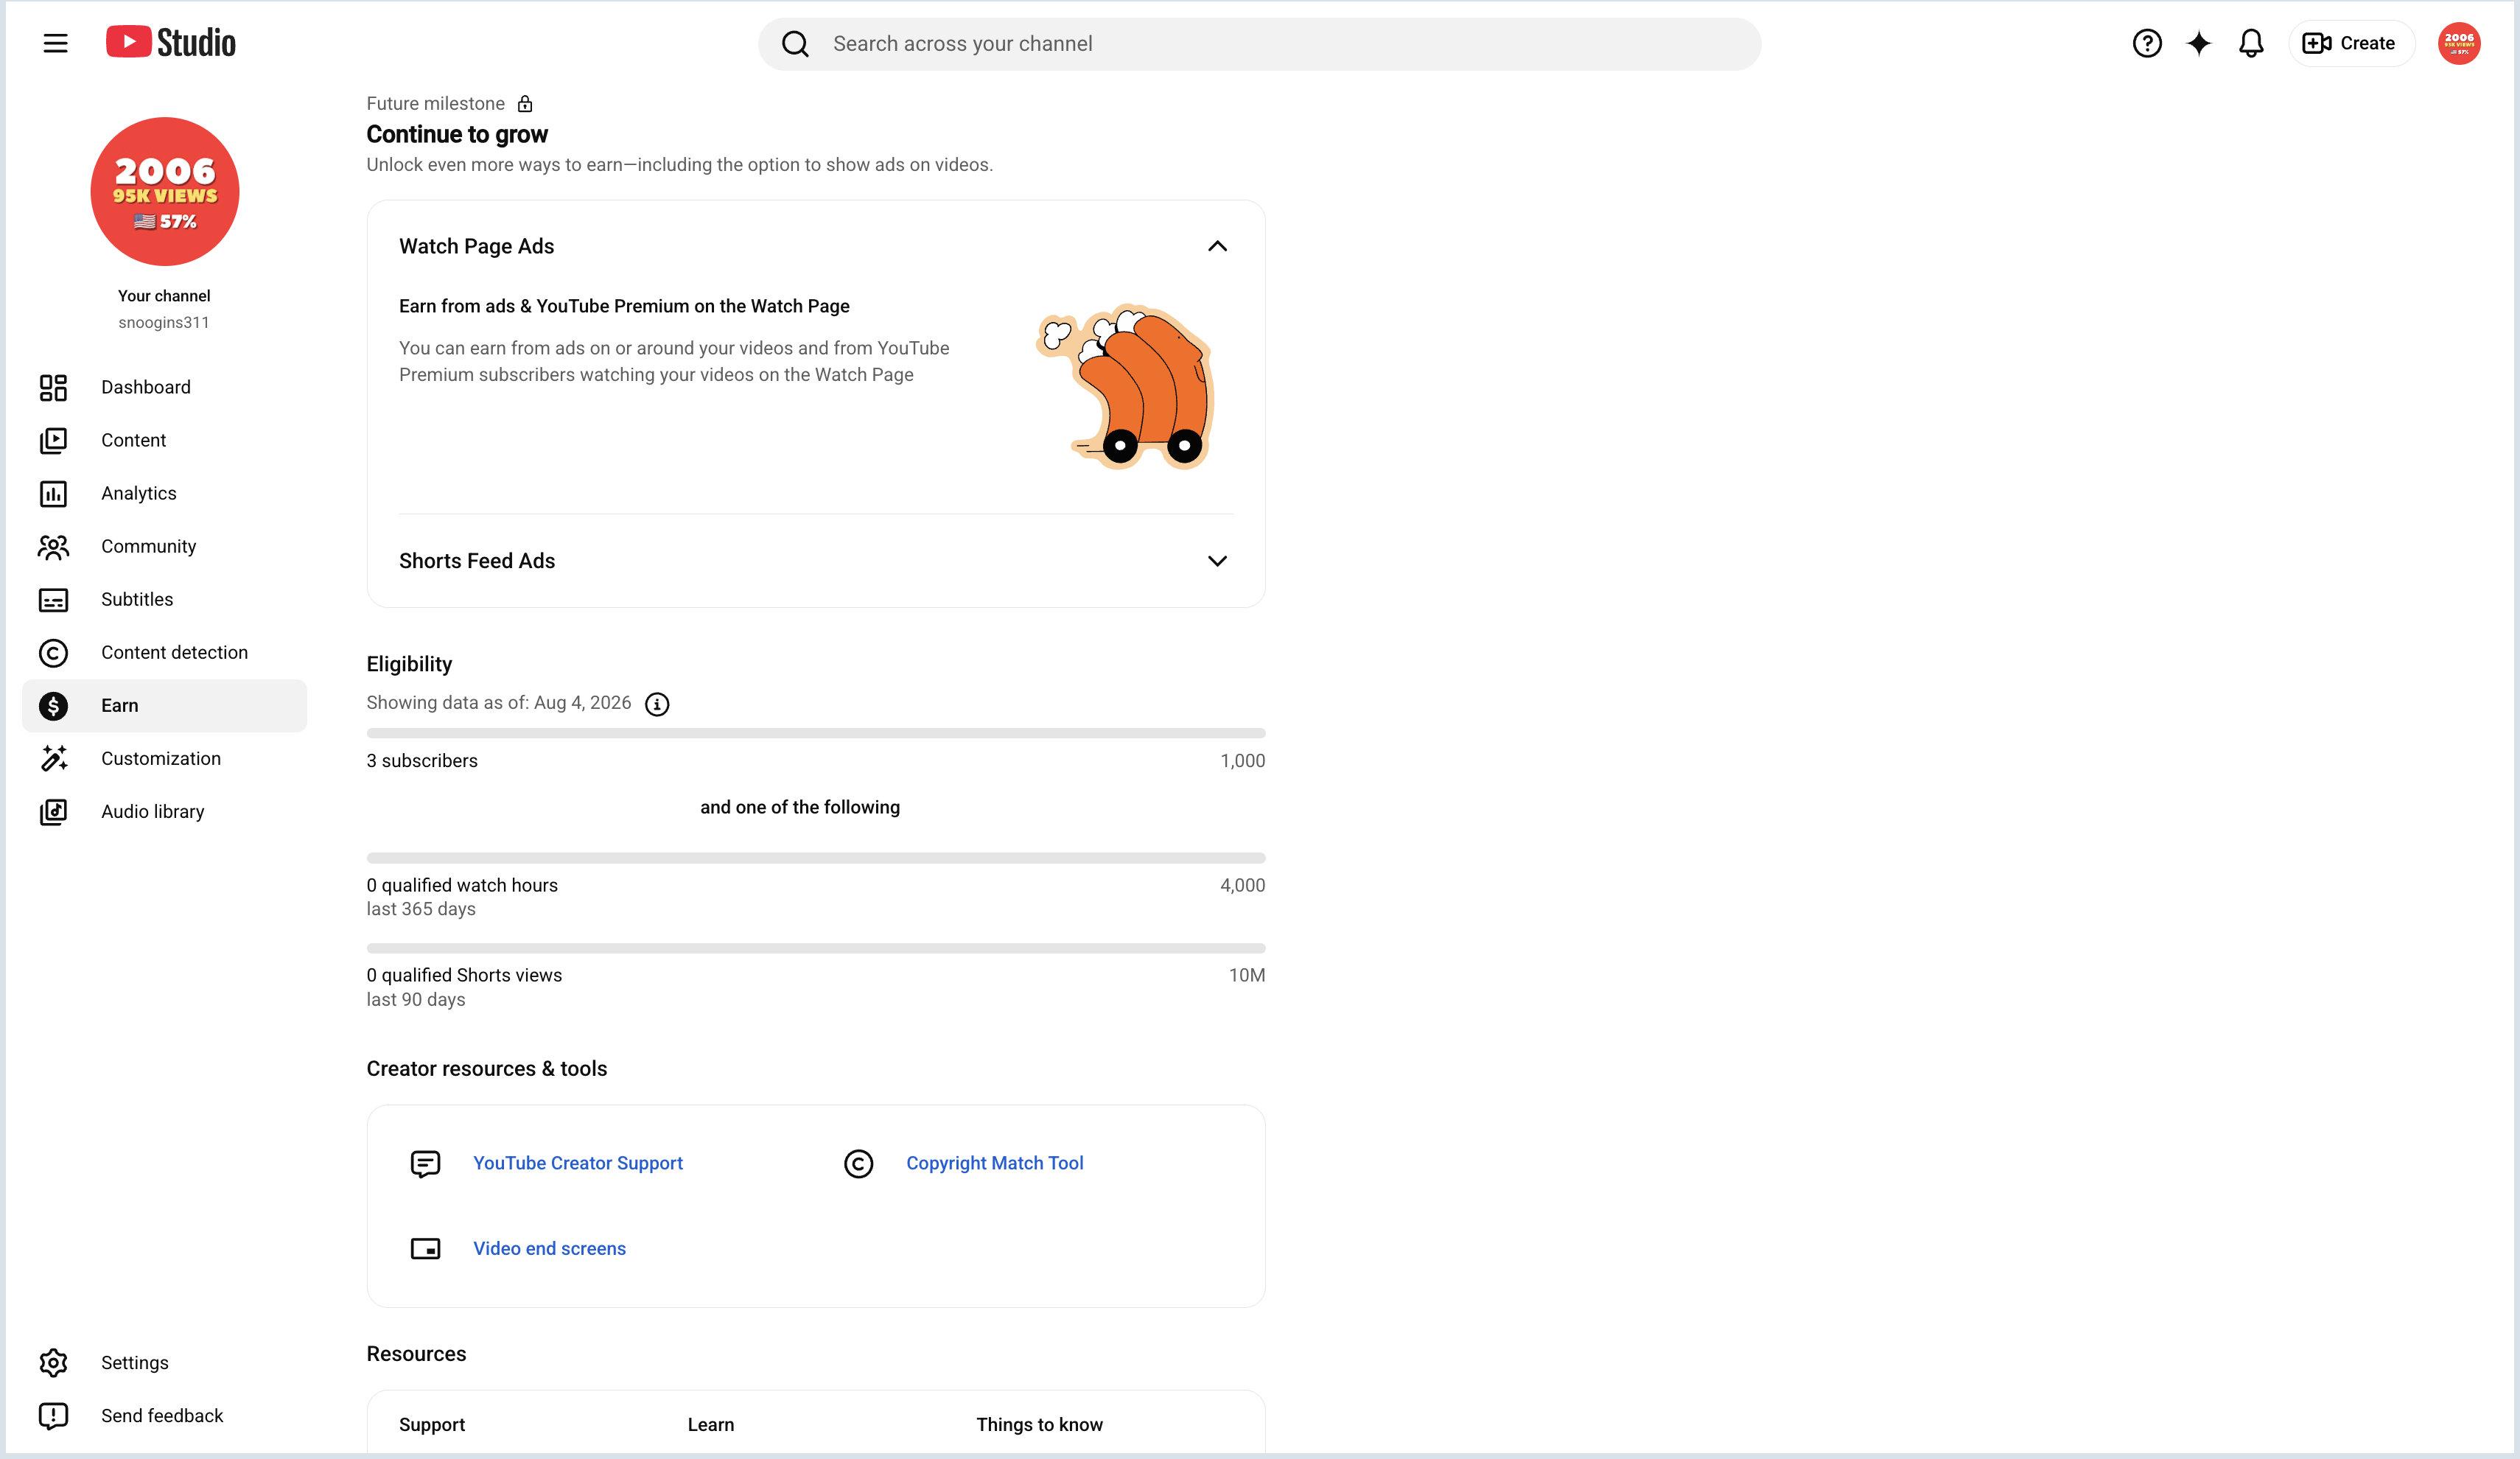This screenshot has width=2520, height=1459.
Task: Open YouTube Creator Support link
Action: (578, 1163)
